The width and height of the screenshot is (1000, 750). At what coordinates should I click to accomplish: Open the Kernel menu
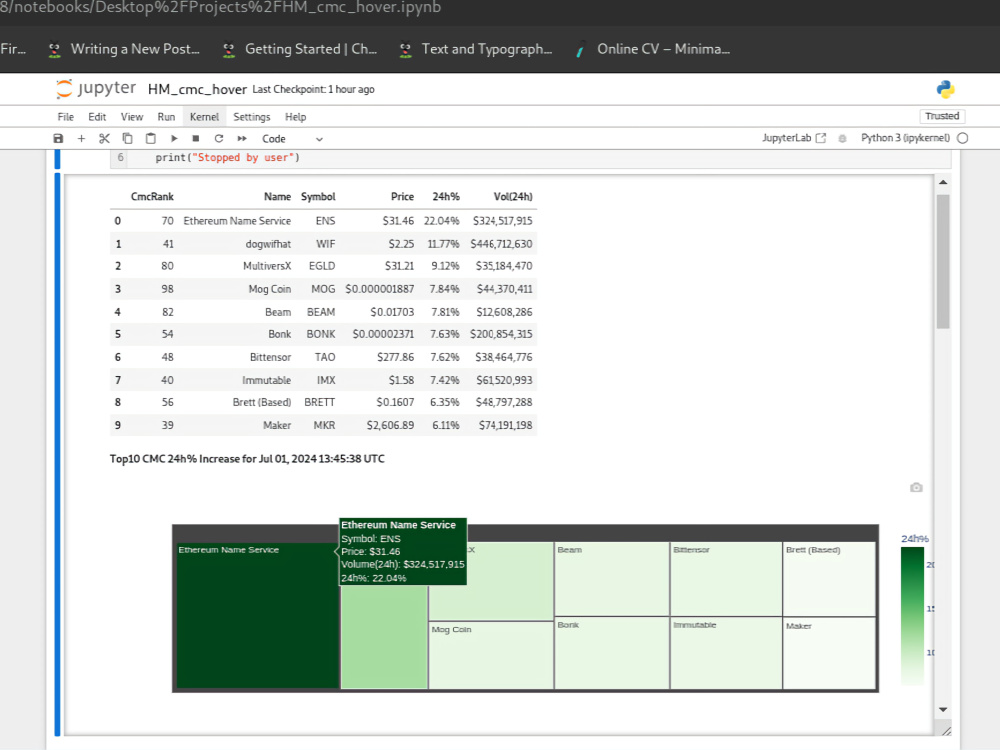coord(204,117)
